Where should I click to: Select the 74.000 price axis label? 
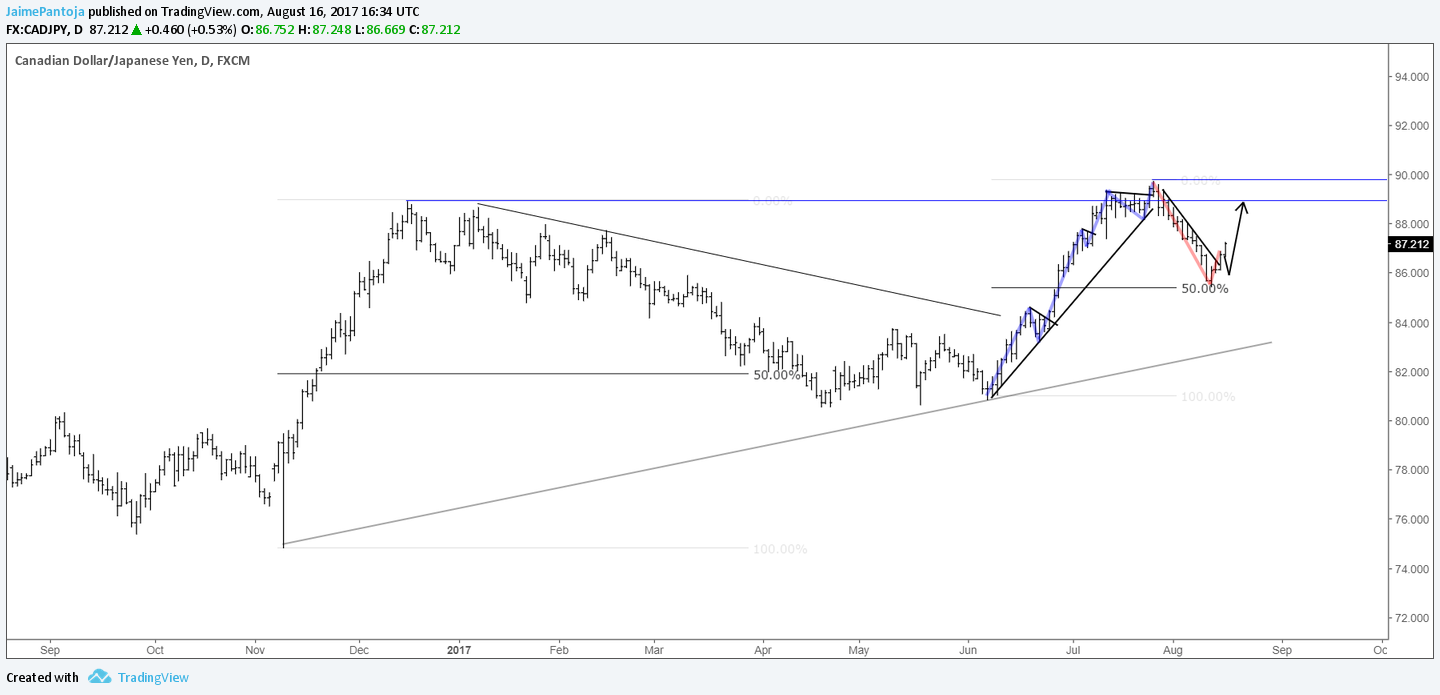1412,569
